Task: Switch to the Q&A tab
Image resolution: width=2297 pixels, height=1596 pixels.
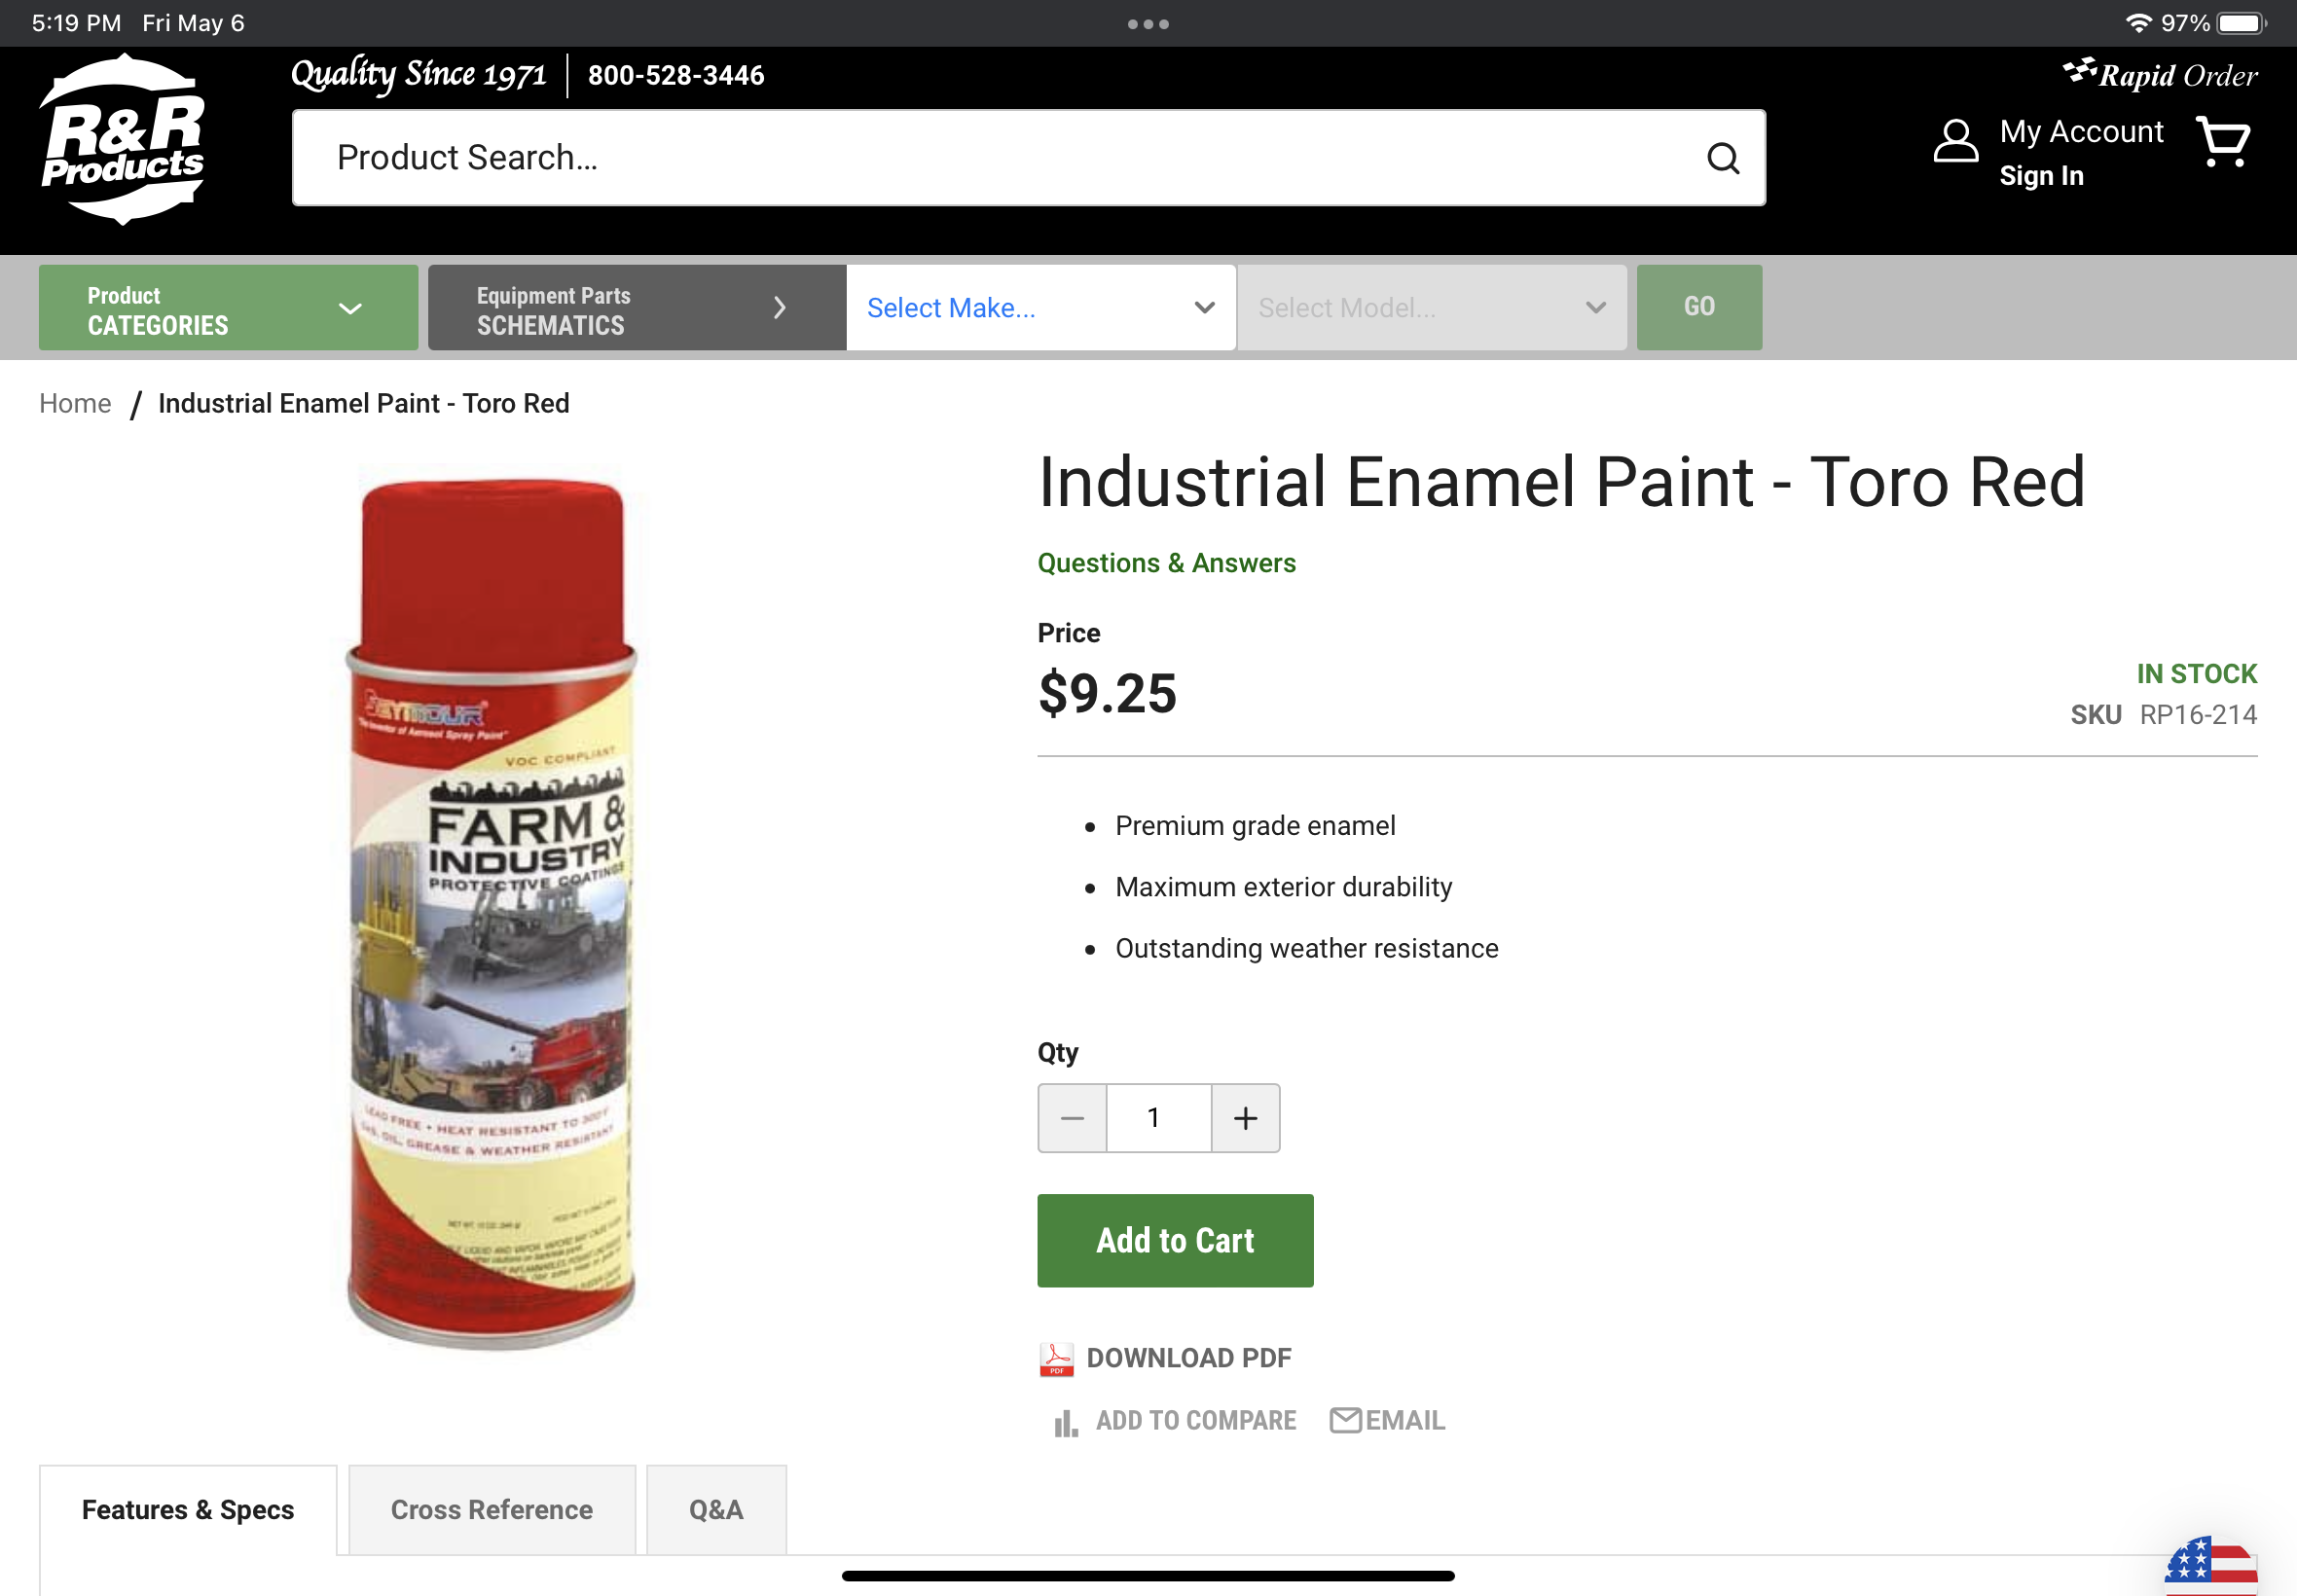Action: (x=716, y=1510)
